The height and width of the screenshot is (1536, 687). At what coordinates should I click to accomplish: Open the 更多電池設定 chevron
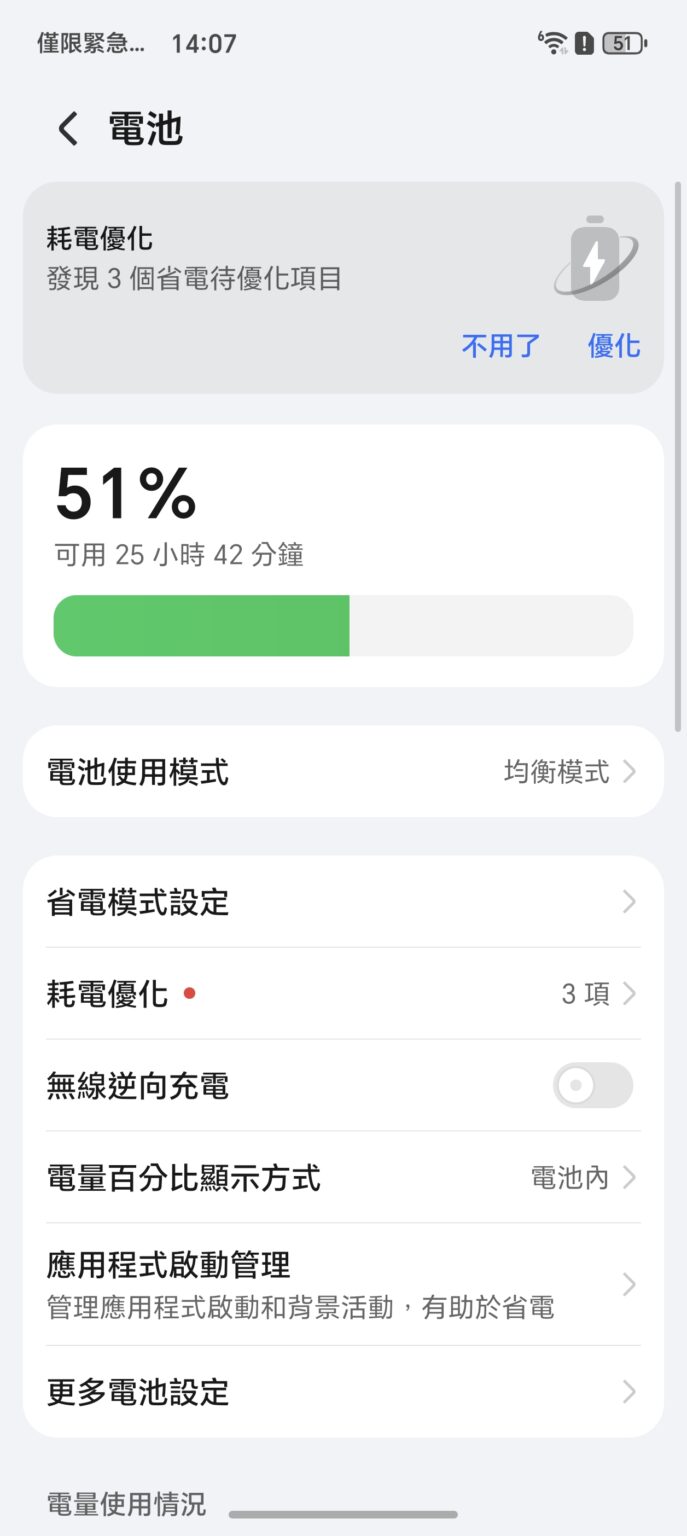coord(629,1392)
